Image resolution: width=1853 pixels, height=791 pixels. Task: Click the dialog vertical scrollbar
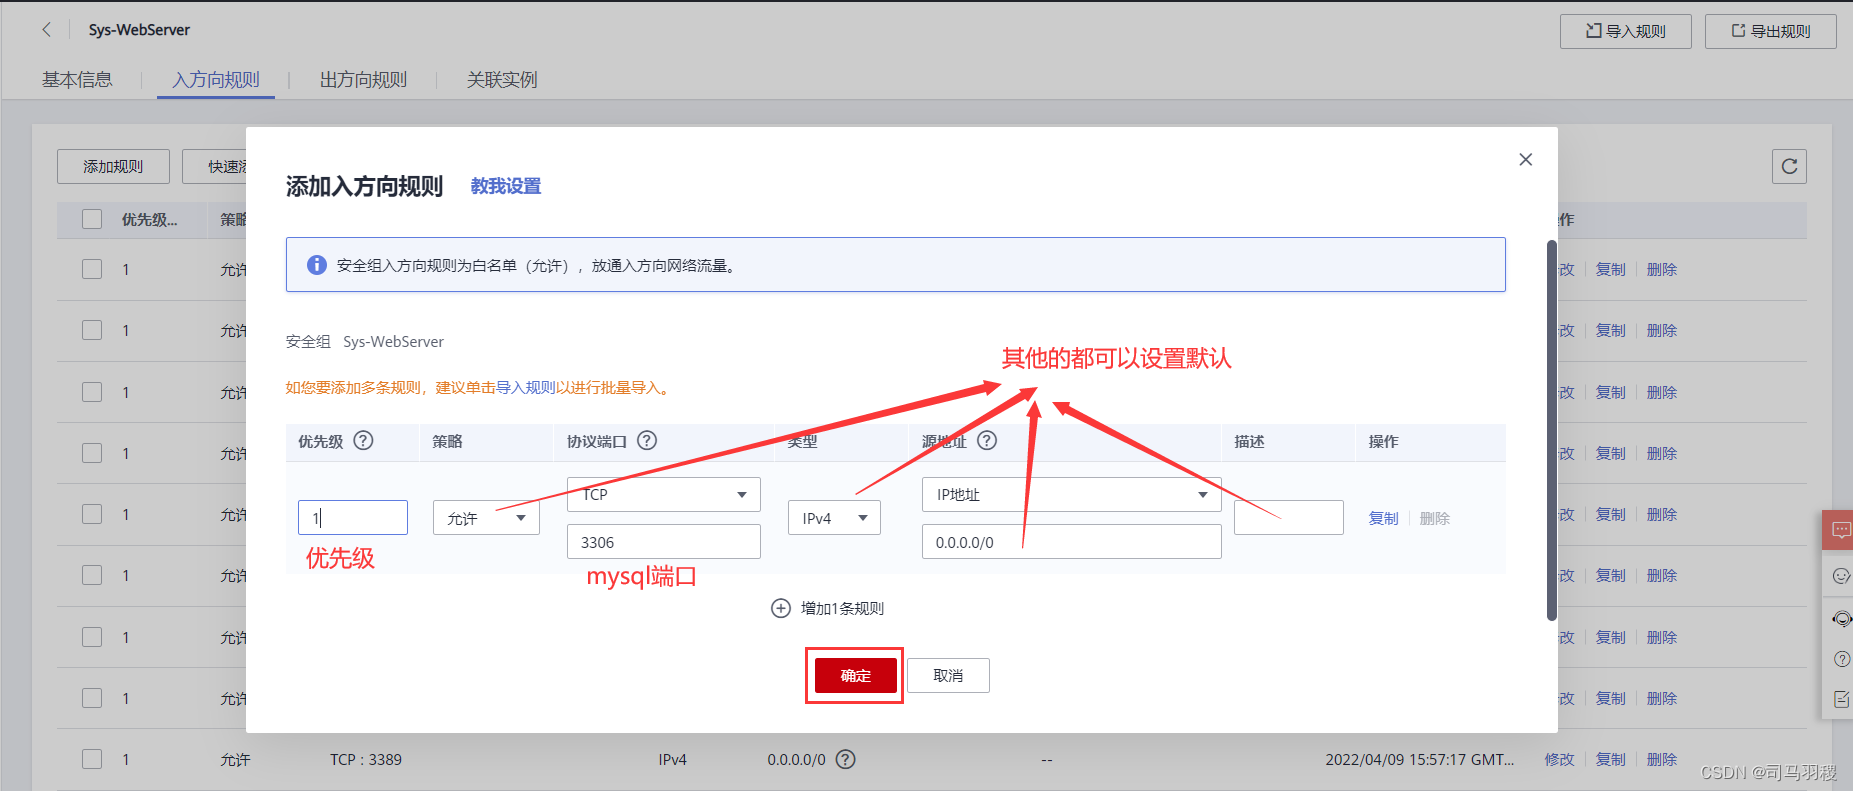point(1551,430)
